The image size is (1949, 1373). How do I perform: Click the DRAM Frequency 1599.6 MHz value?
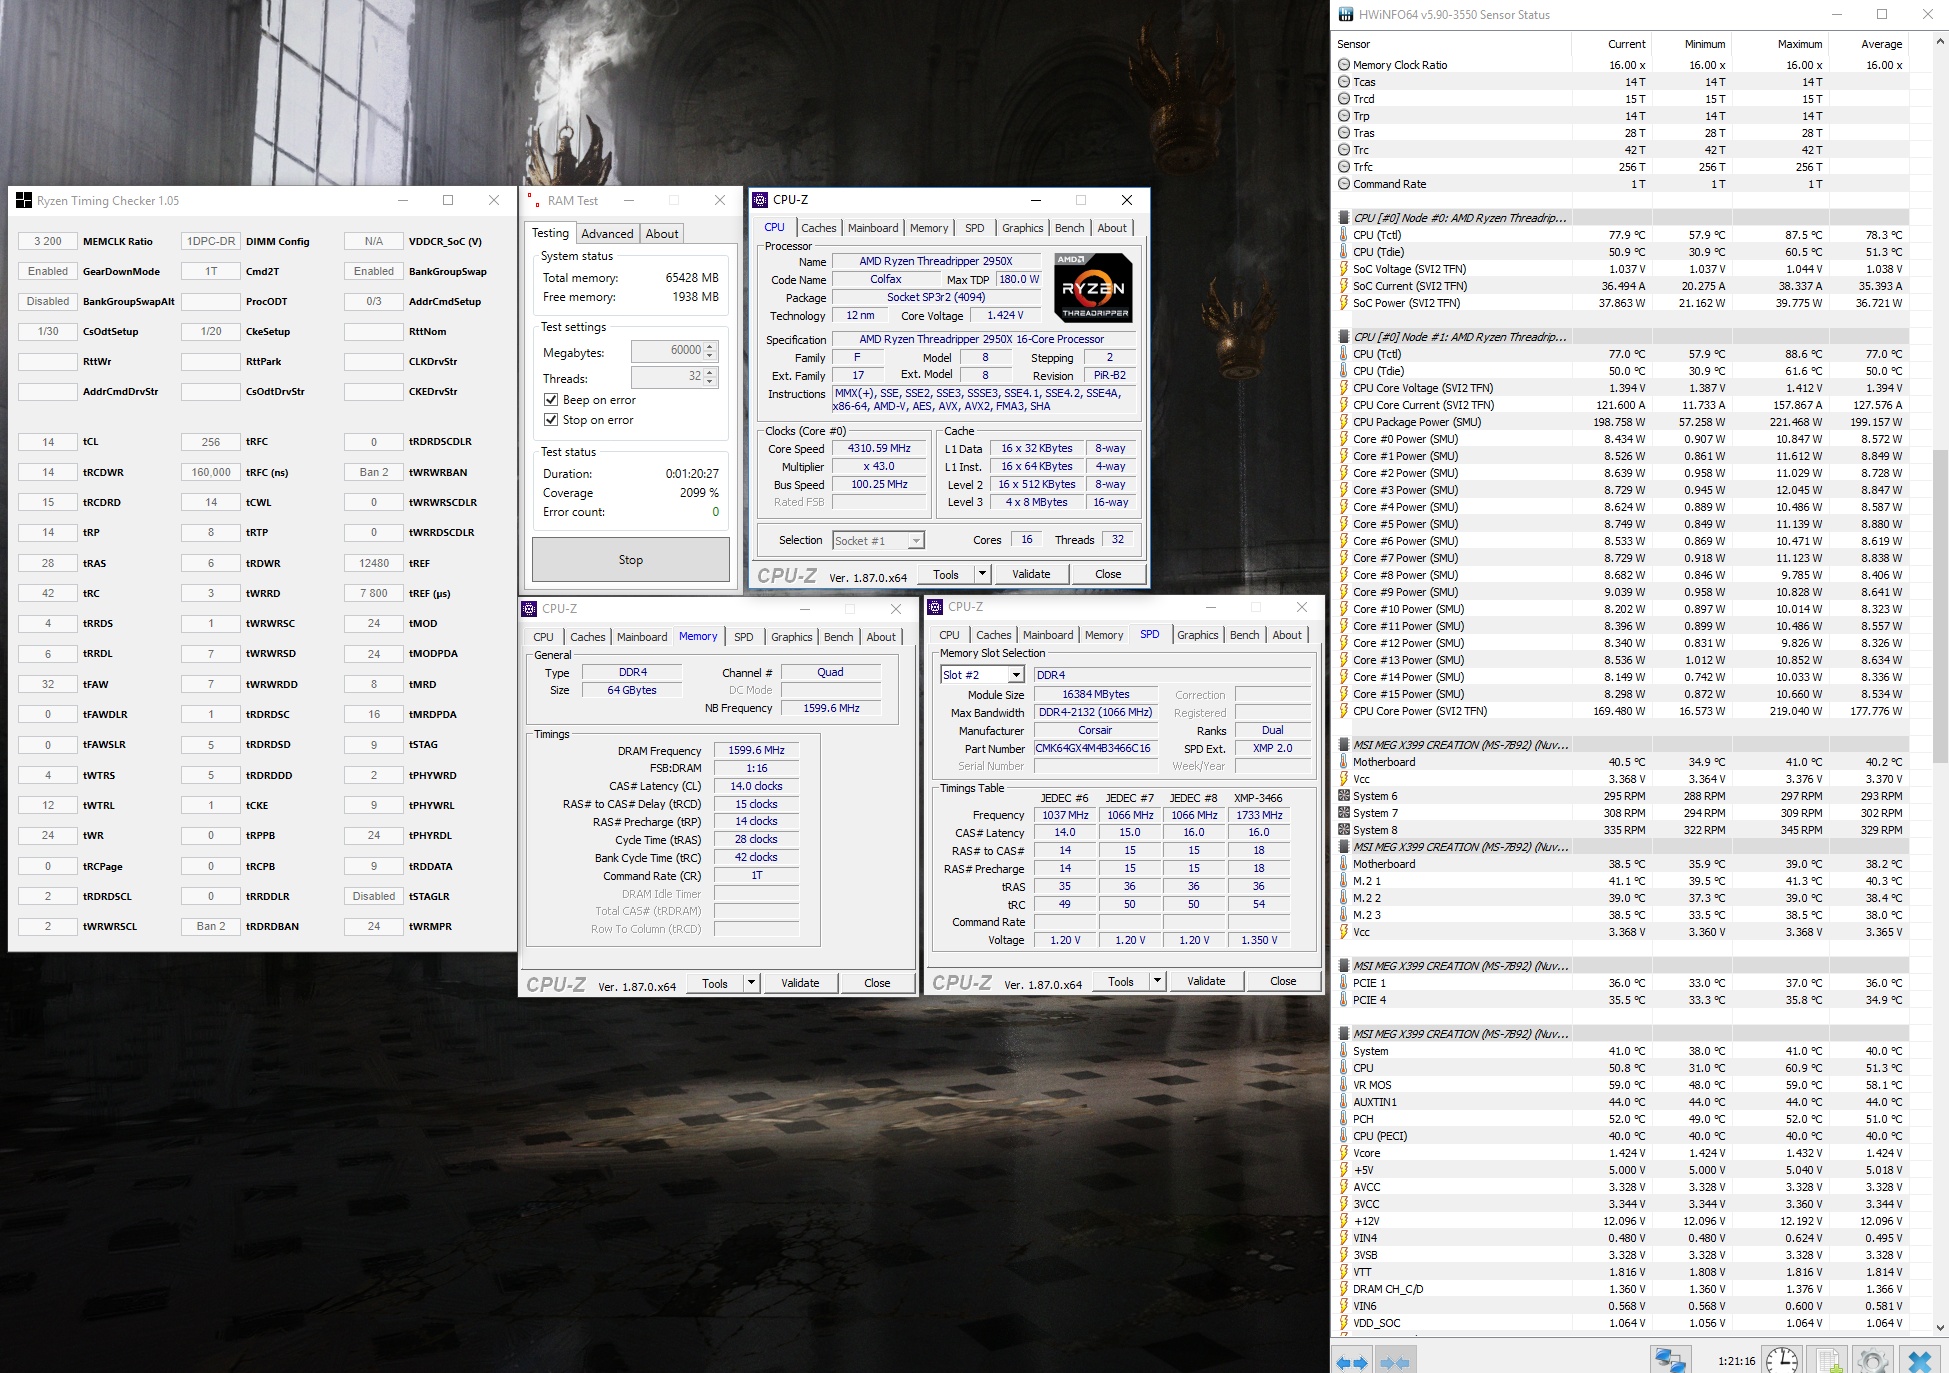[x=757, y=750]
